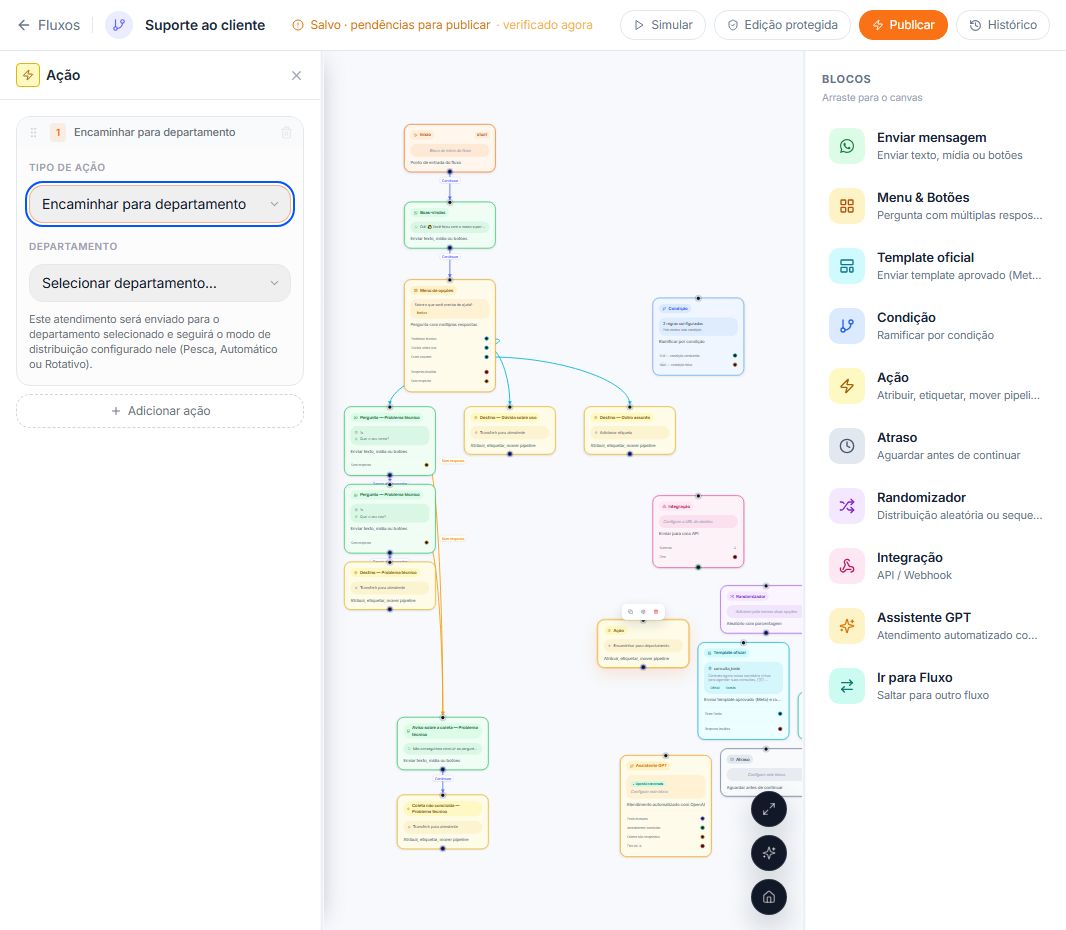Click the lightning icon of the Ação block
Image resolution: width=1066 pixels, height=930 pixels.
(847, 386)
